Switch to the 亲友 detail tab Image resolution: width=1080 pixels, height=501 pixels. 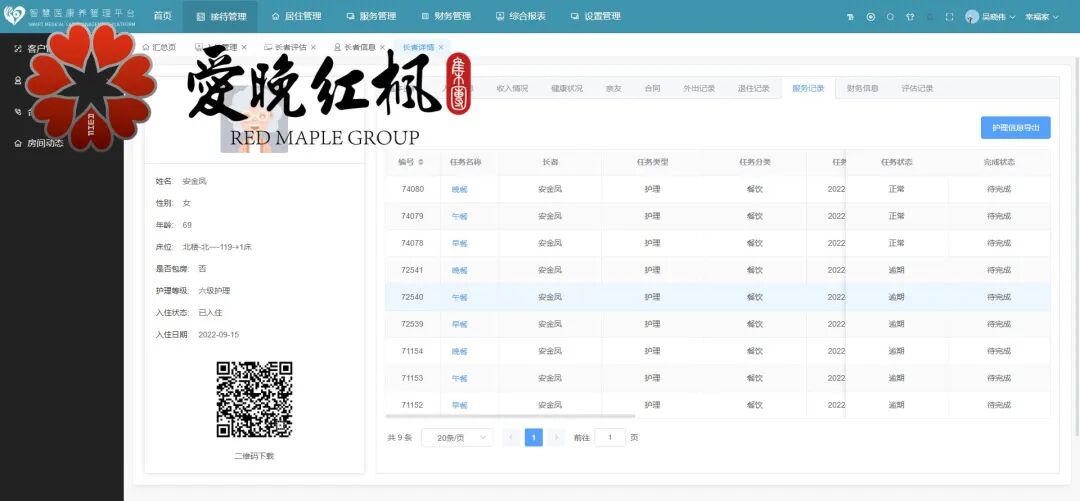pyautogui.click(x=614, y=88)
